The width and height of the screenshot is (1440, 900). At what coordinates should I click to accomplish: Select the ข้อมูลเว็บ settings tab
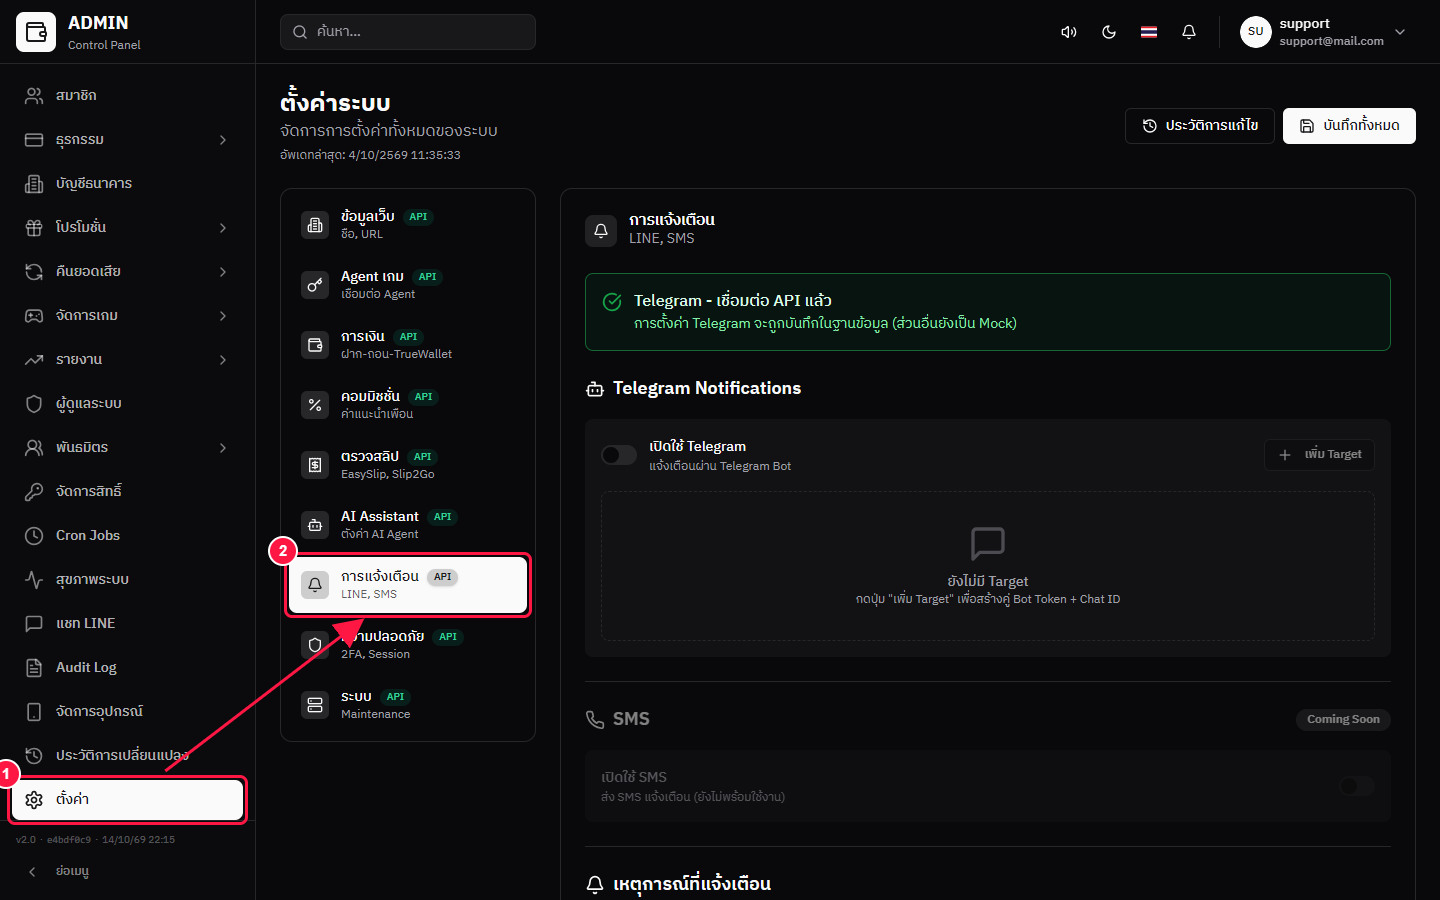coord(408,225)
